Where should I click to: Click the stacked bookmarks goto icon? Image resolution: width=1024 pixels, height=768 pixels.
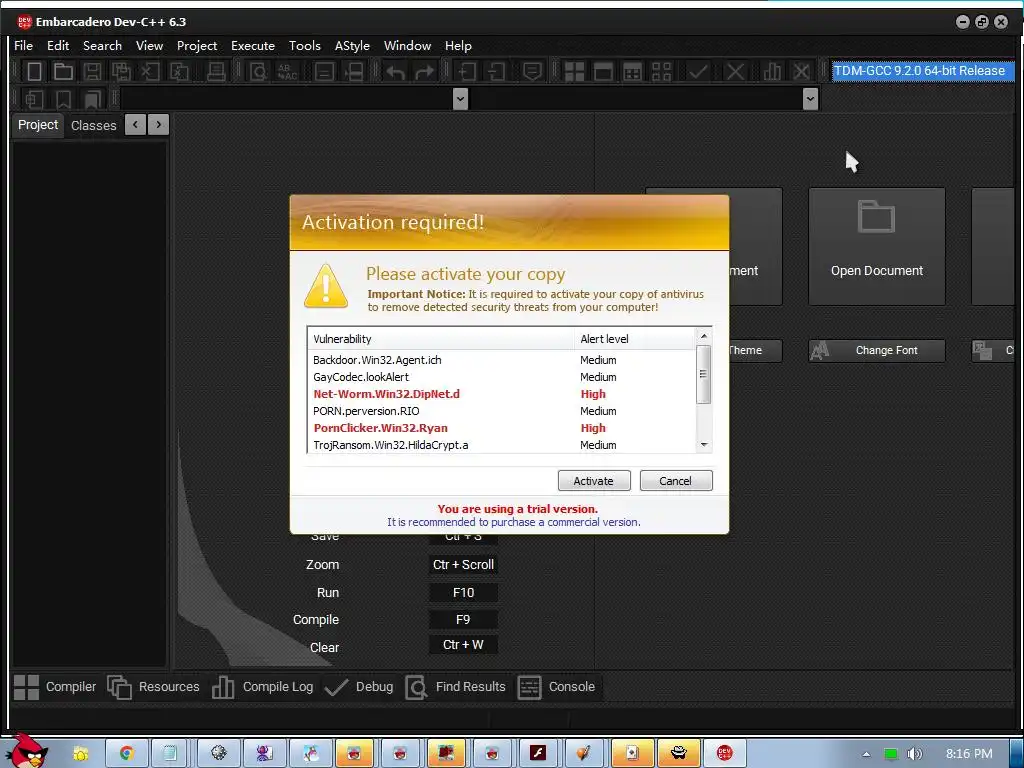[x=93, y=99]
